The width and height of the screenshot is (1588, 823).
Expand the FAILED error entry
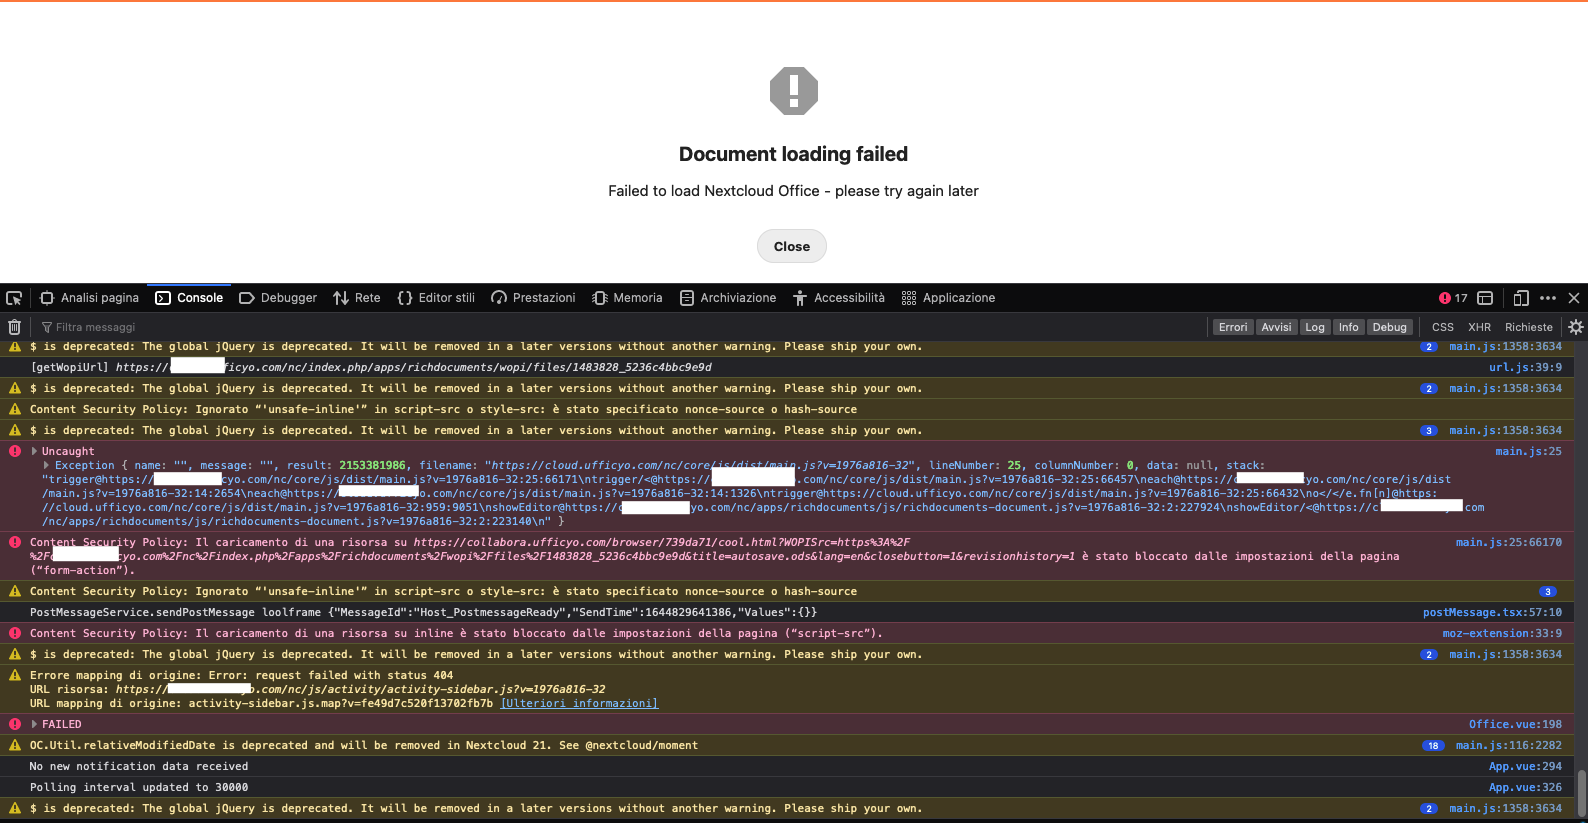coord(35,724)
